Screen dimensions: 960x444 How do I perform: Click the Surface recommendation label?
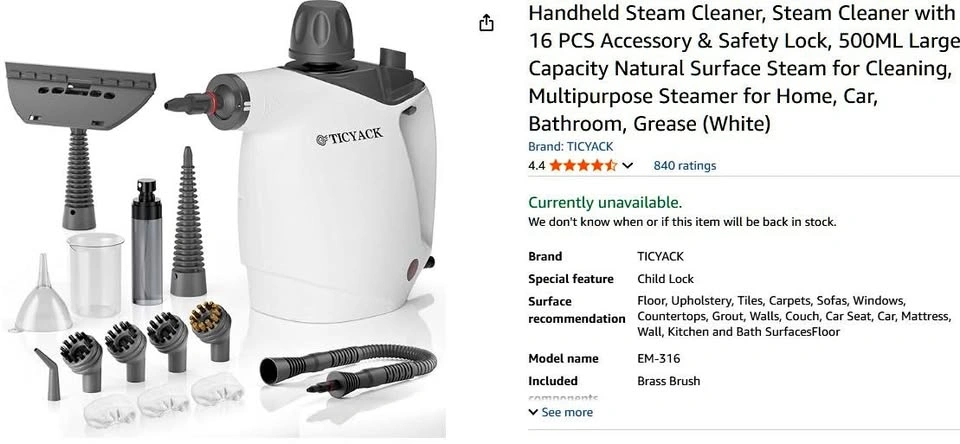(x=577, y=310)
